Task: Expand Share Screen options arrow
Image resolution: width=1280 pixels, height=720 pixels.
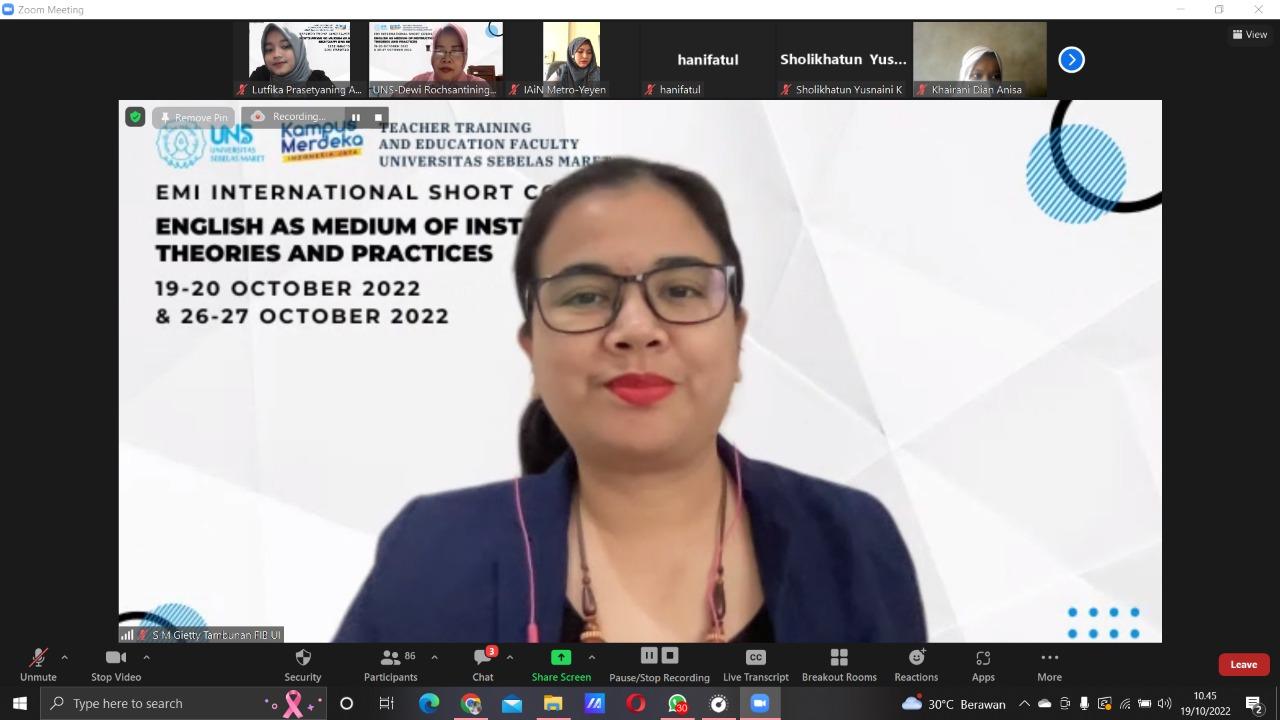Action: pyautogui.click(x=591, y=657)
